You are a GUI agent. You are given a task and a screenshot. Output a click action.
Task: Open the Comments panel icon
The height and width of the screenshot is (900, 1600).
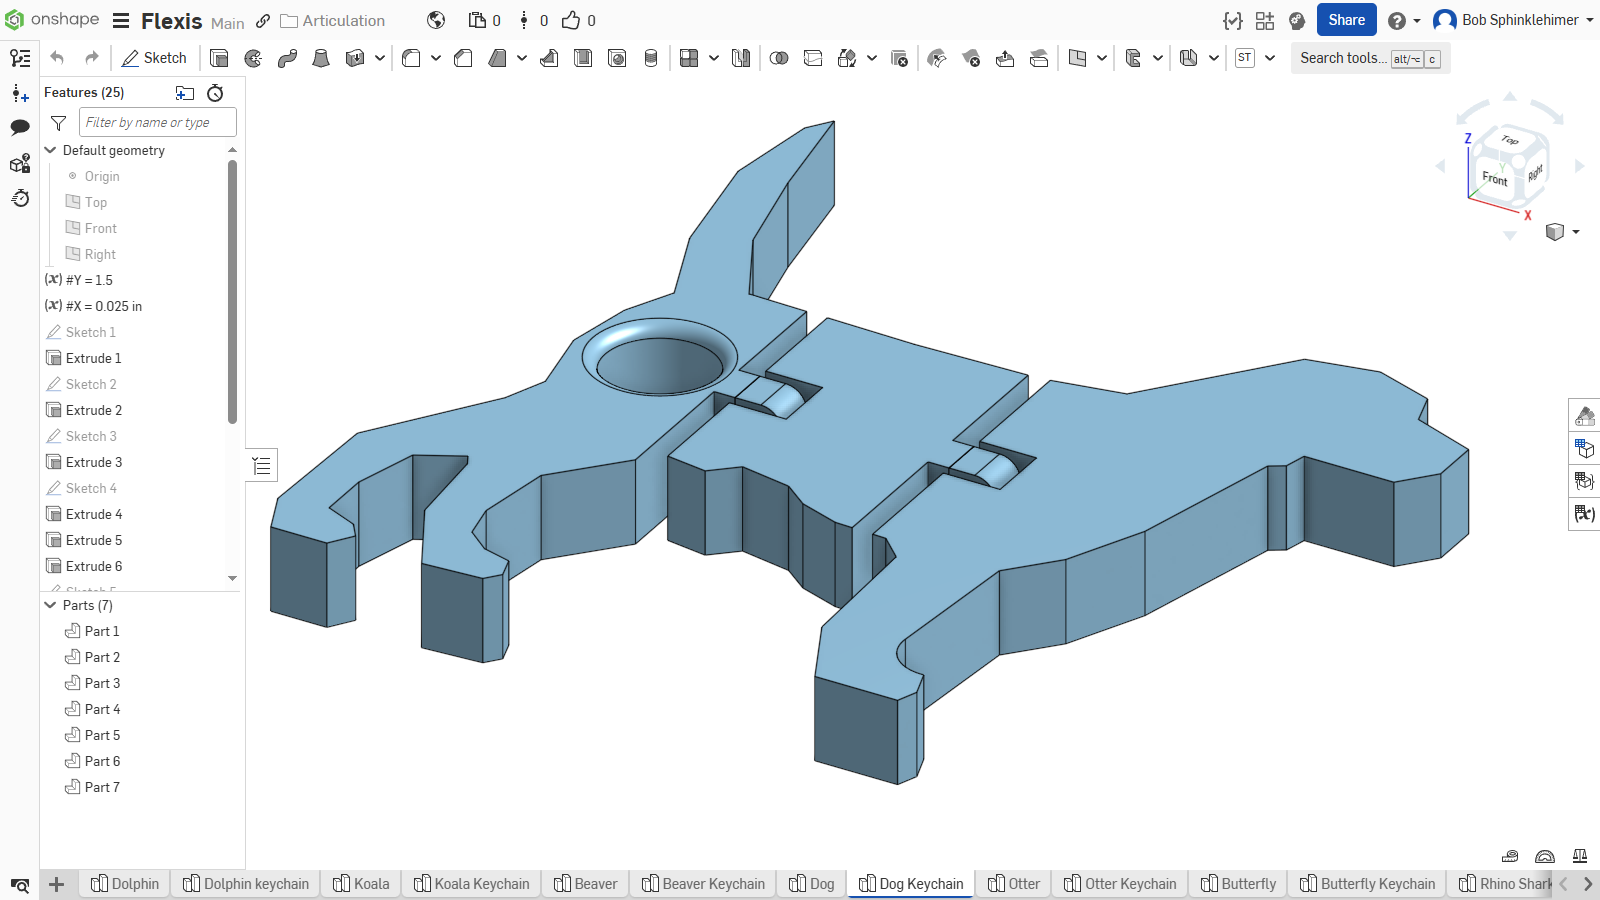pos(20,127)
